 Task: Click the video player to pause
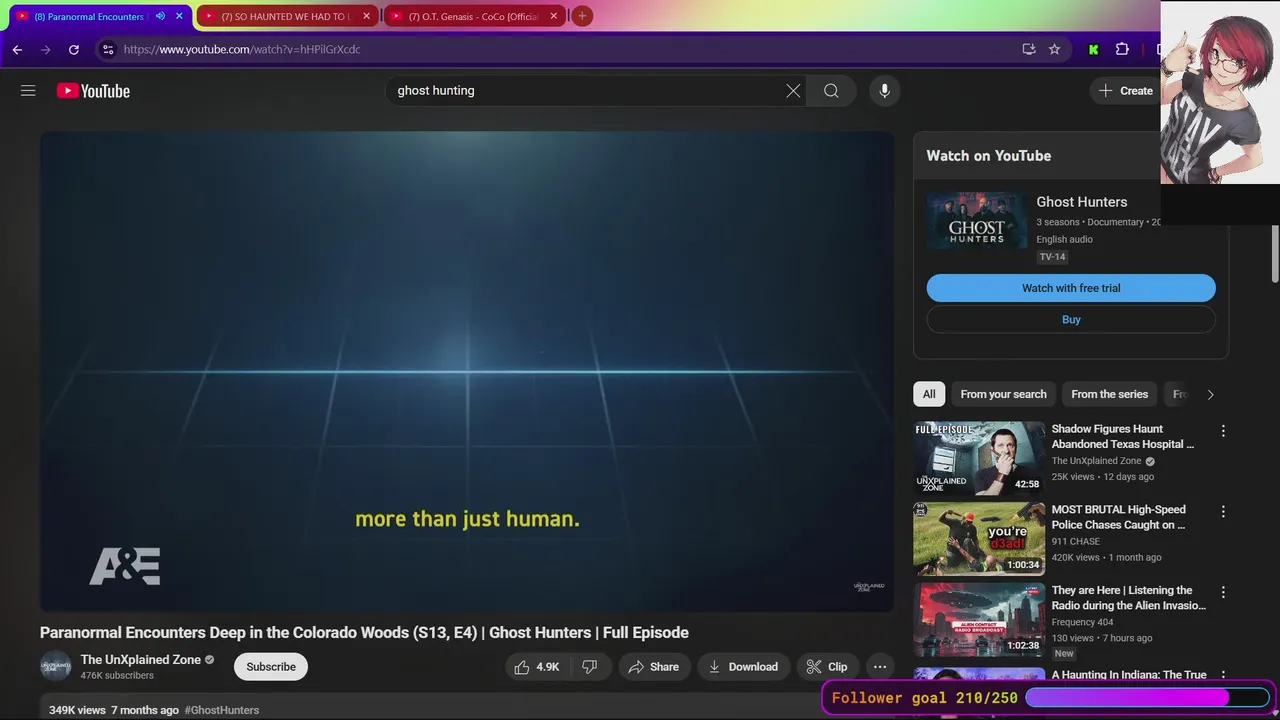coord(467,371)
